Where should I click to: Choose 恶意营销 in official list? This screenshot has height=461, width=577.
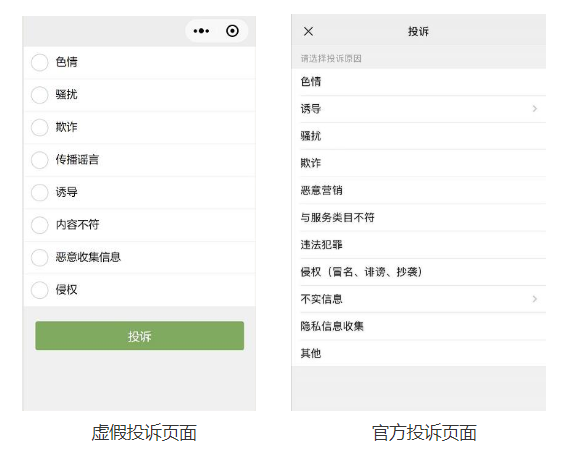click(x=418, y=190)
